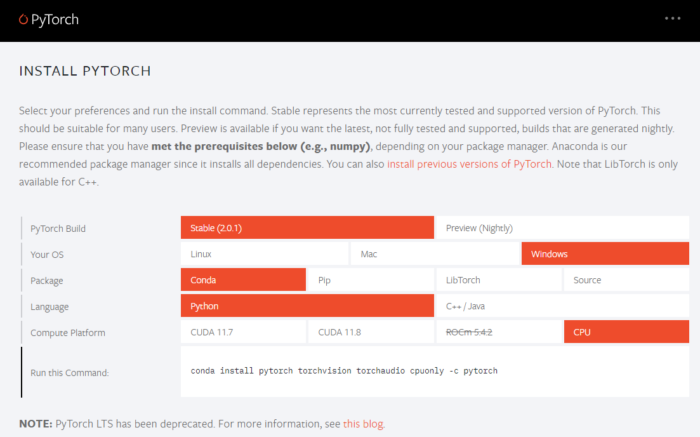Choose Linux as your OS

265,254
